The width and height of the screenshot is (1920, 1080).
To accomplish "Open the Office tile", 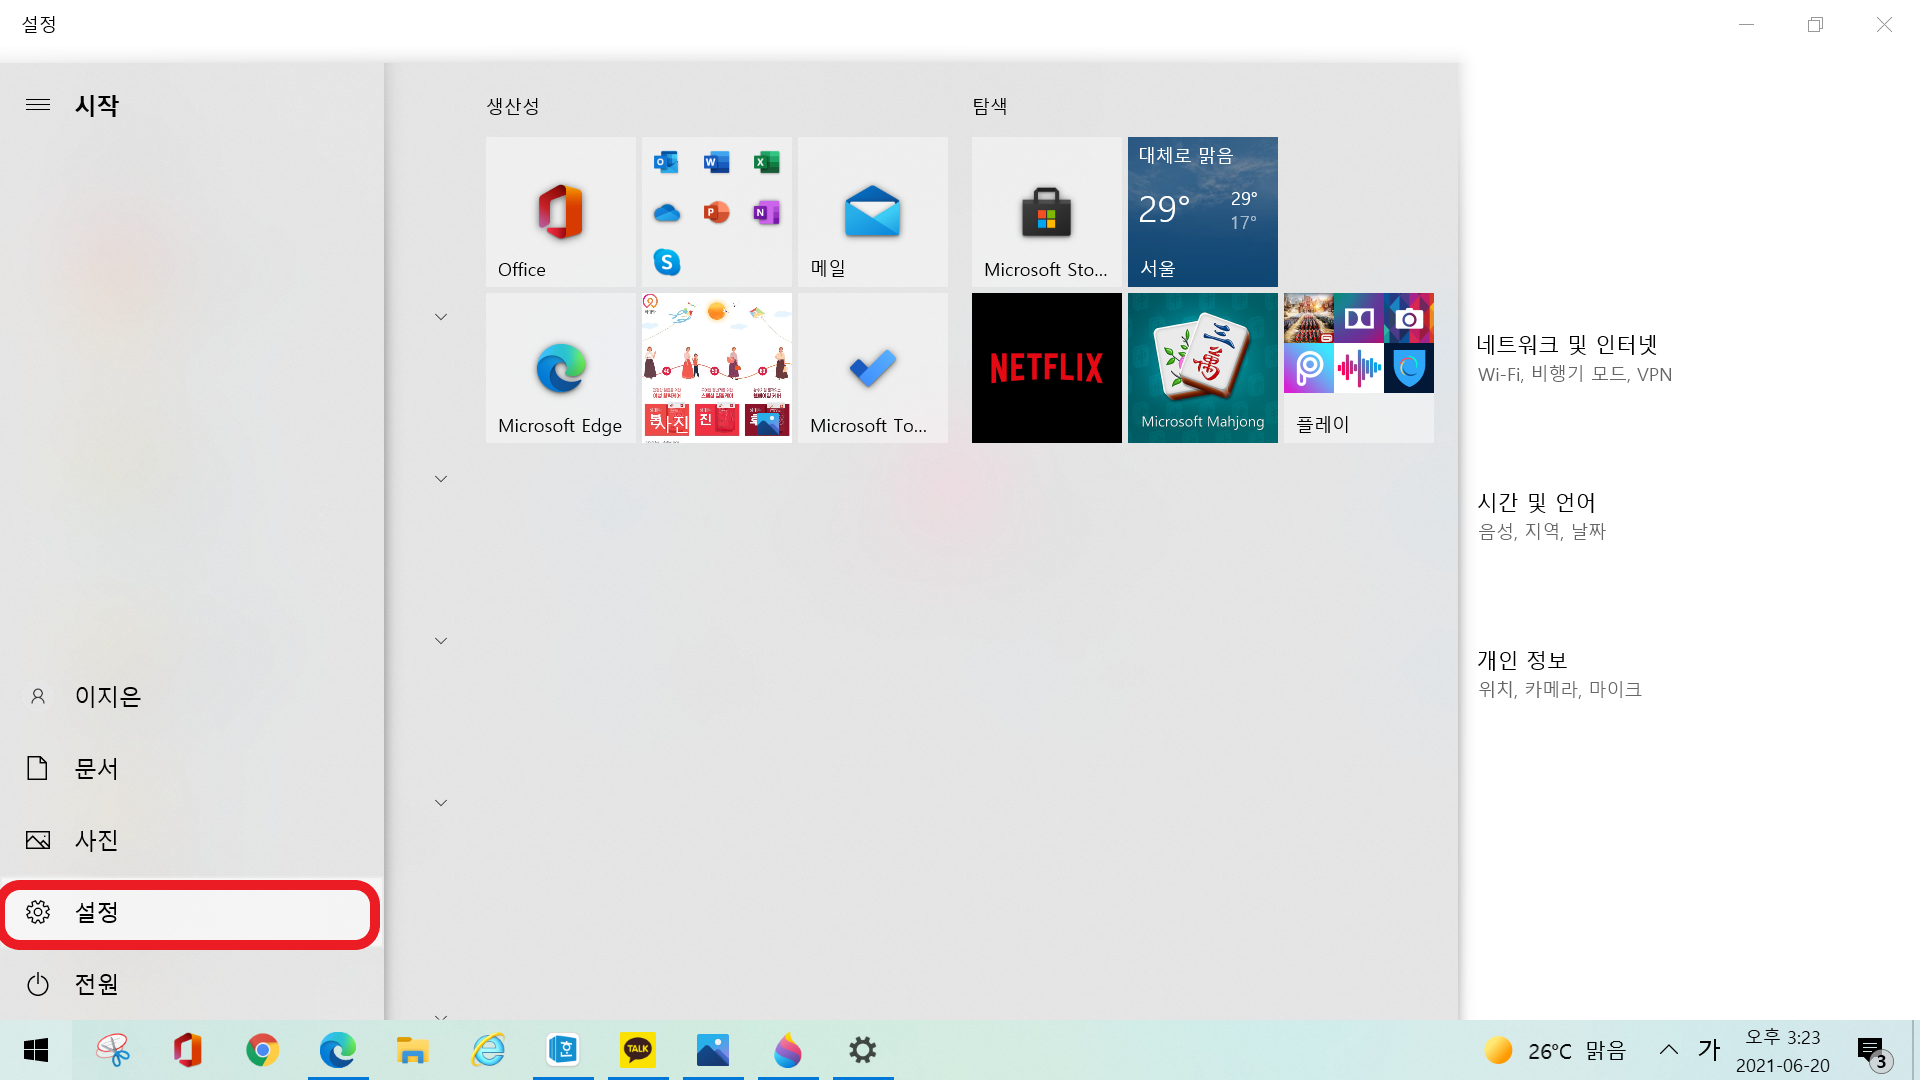I will click(x=561, y=212).
